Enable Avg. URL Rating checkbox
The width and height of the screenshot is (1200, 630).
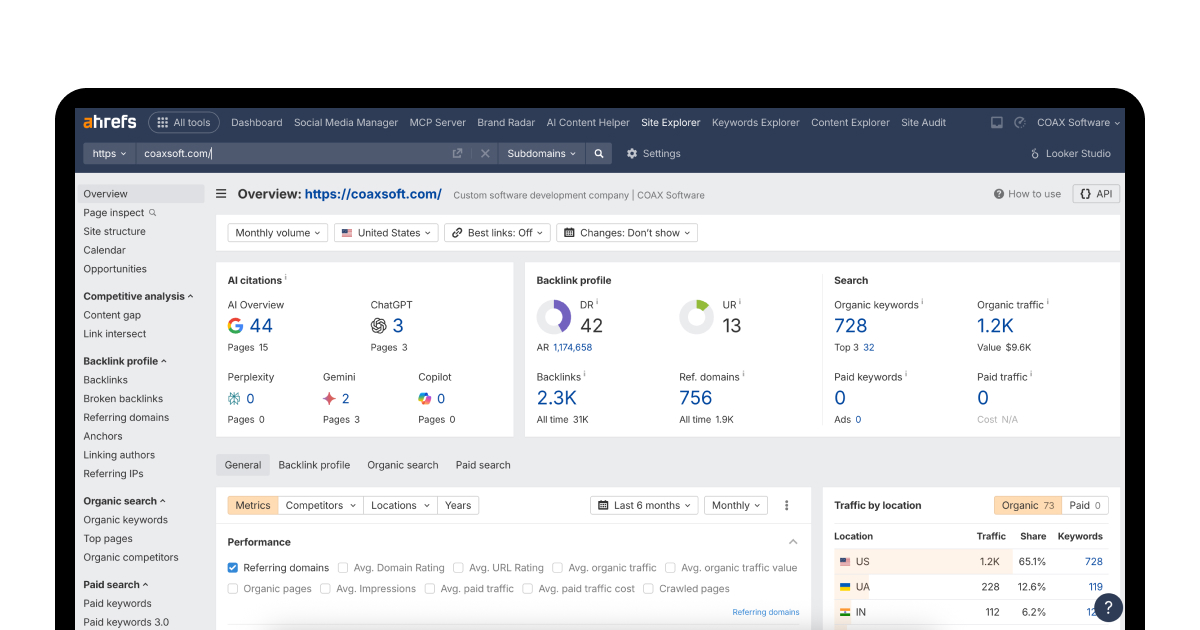(458, 568)
